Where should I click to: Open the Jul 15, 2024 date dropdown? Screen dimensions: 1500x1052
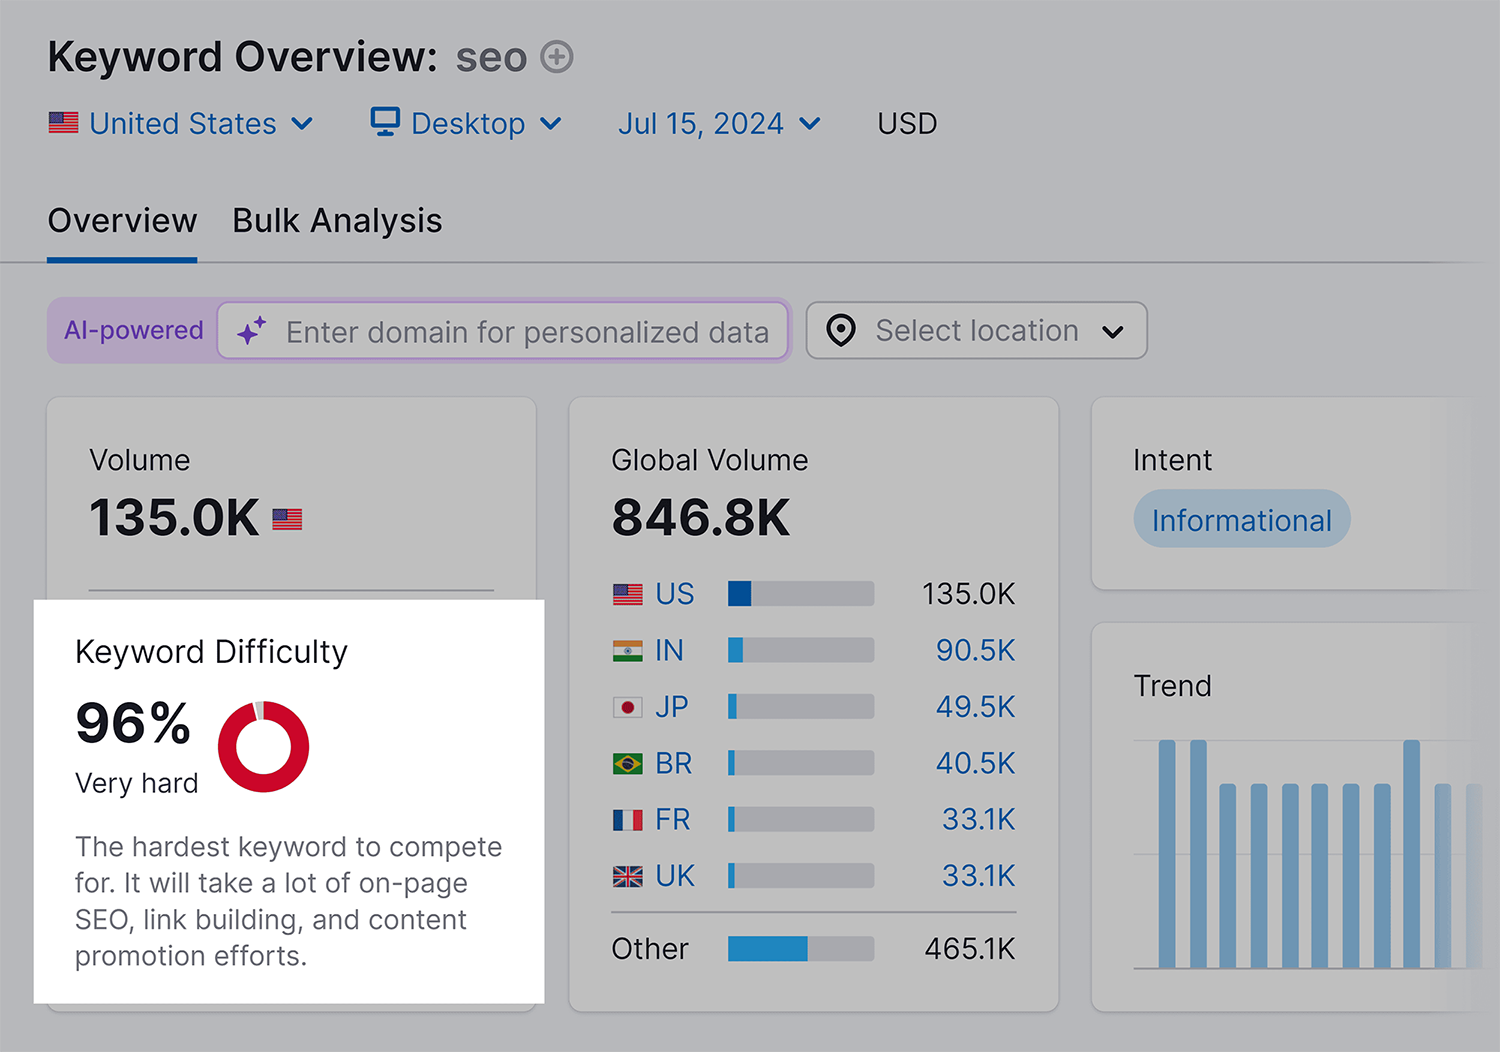(719, 123)
